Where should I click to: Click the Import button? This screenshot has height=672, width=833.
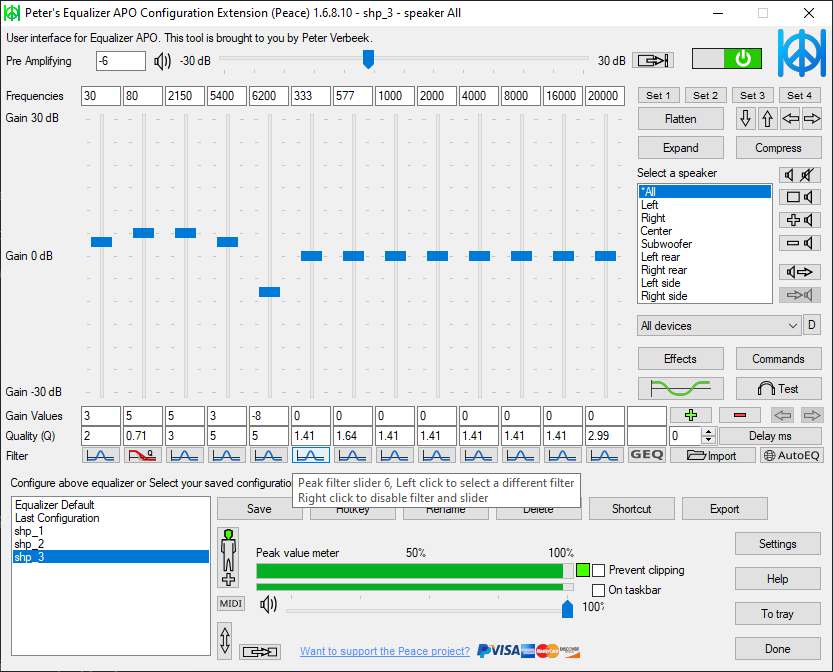[x=712, y=455]
